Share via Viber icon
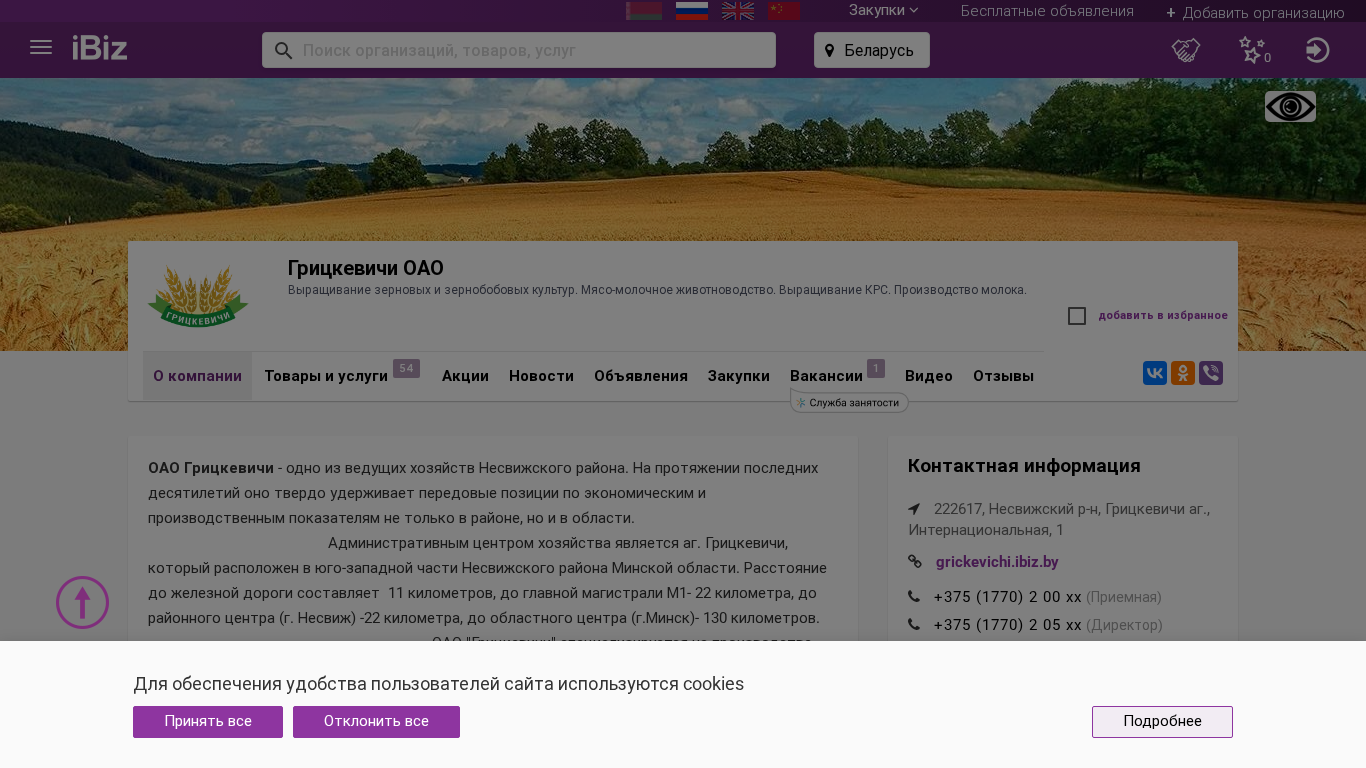The image size is (1366, 768). [1211, 373]
